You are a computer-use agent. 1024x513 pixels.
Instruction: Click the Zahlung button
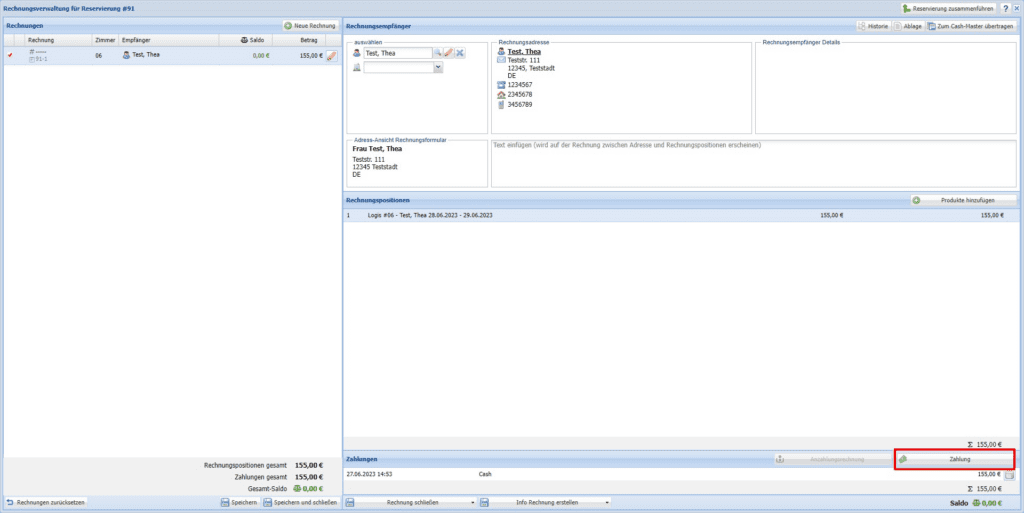[x=955, y=459]
